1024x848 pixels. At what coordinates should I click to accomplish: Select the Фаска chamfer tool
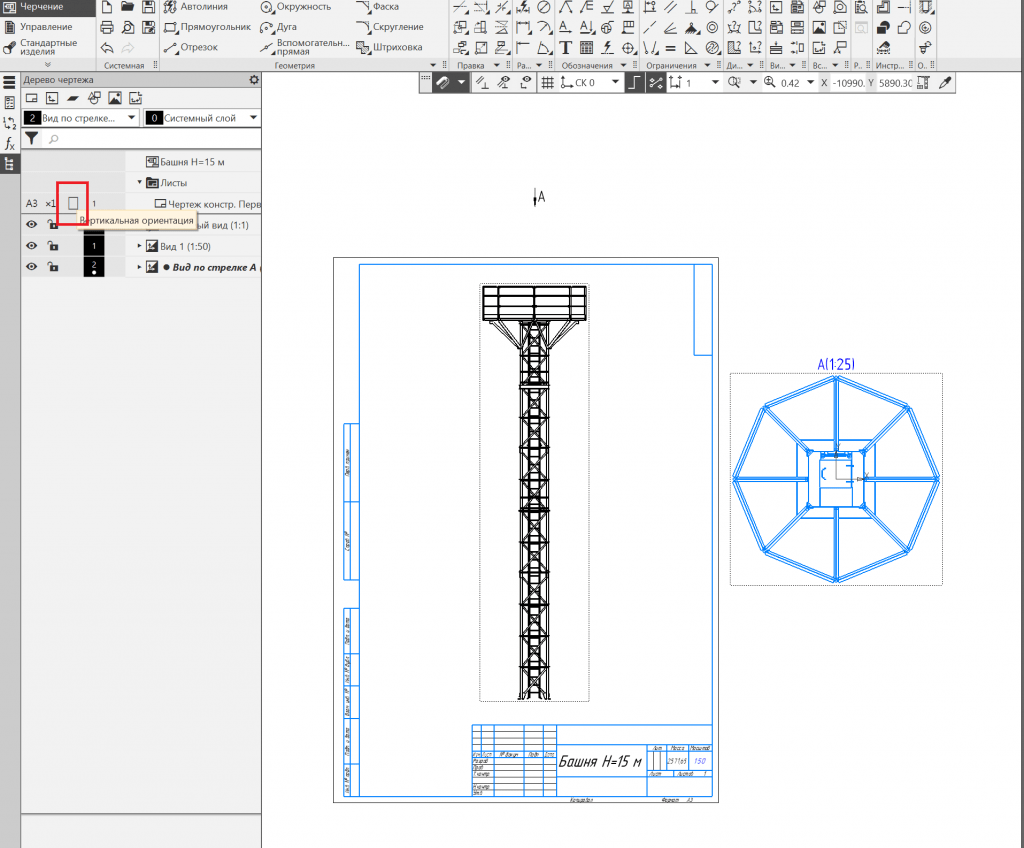[377, 7]
